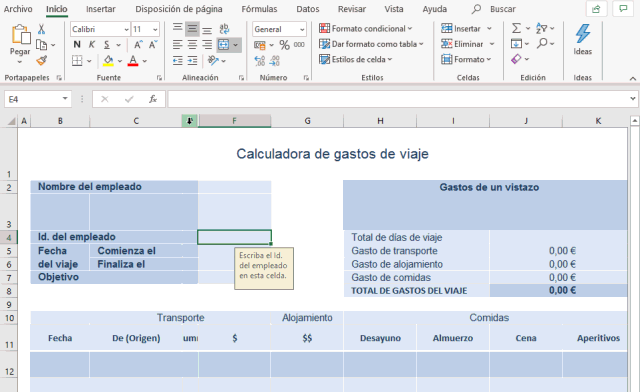Open Formato cells menu
This screenshot has width=640, height=392.
466,60
